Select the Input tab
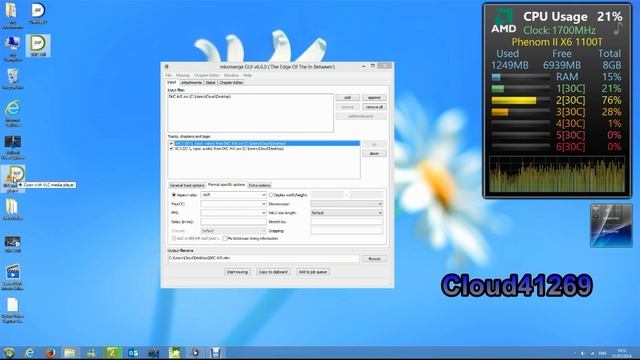This screenshot has height=360, width=640. (x=172, y=82)
